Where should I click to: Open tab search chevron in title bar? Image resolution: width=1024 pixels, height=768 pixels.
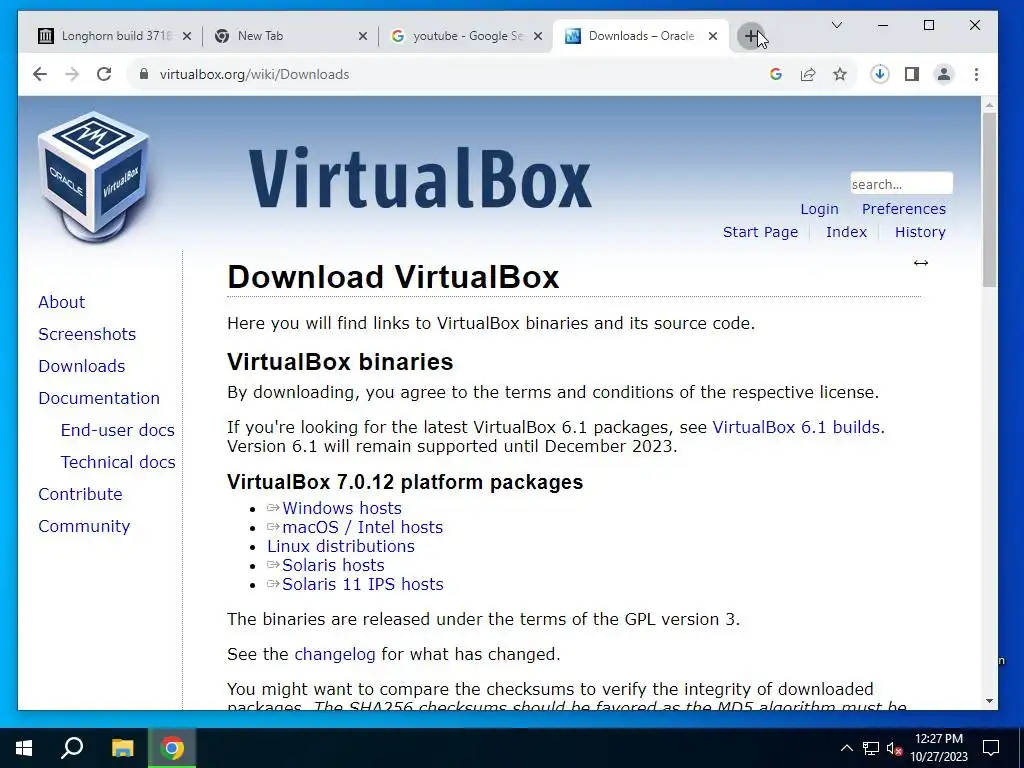pos(837,25)
